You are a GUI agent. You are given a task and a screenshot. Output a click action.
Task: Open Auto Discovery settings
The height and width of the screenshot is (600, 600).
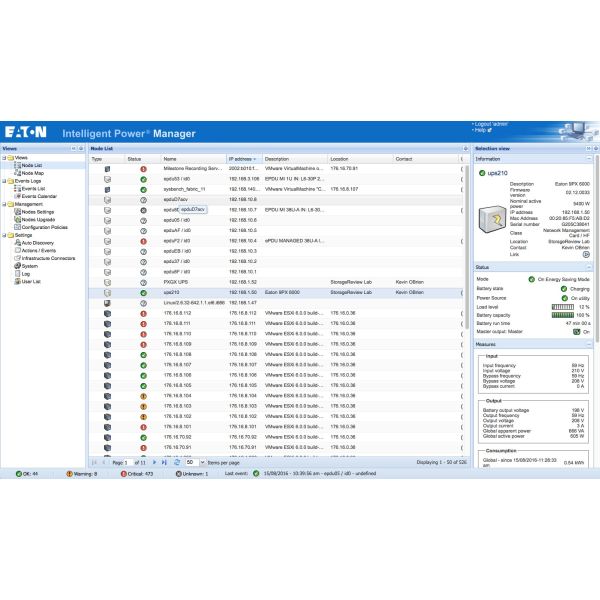click(x=38, y=243)
